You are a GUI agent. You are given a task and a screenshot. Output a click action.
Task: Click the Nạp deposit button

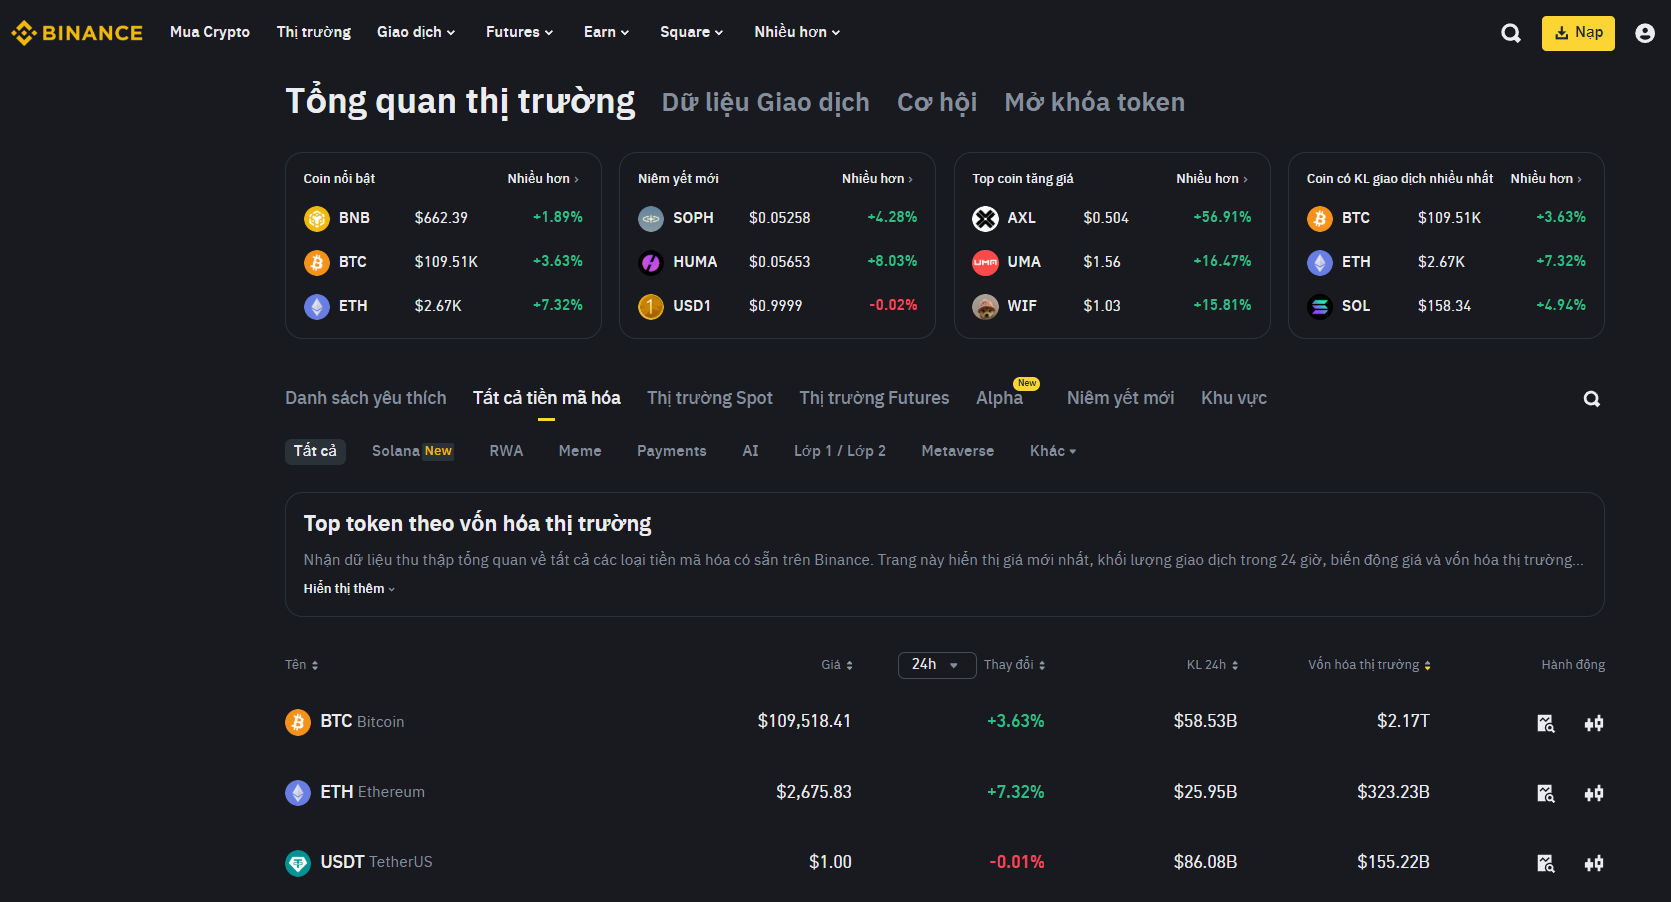tap(1578, 33)
